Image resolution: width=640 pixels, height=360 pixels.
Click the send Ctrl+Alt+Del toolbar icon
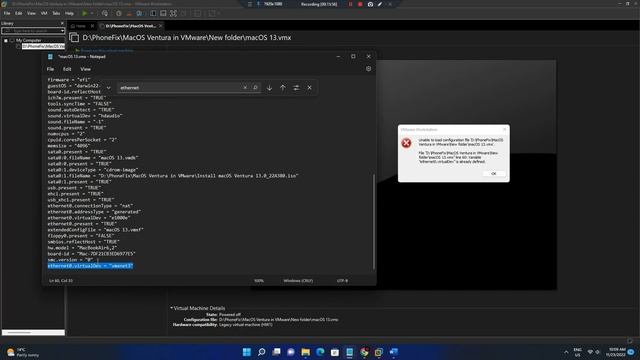pyautogui.click(x=105, y=13)
